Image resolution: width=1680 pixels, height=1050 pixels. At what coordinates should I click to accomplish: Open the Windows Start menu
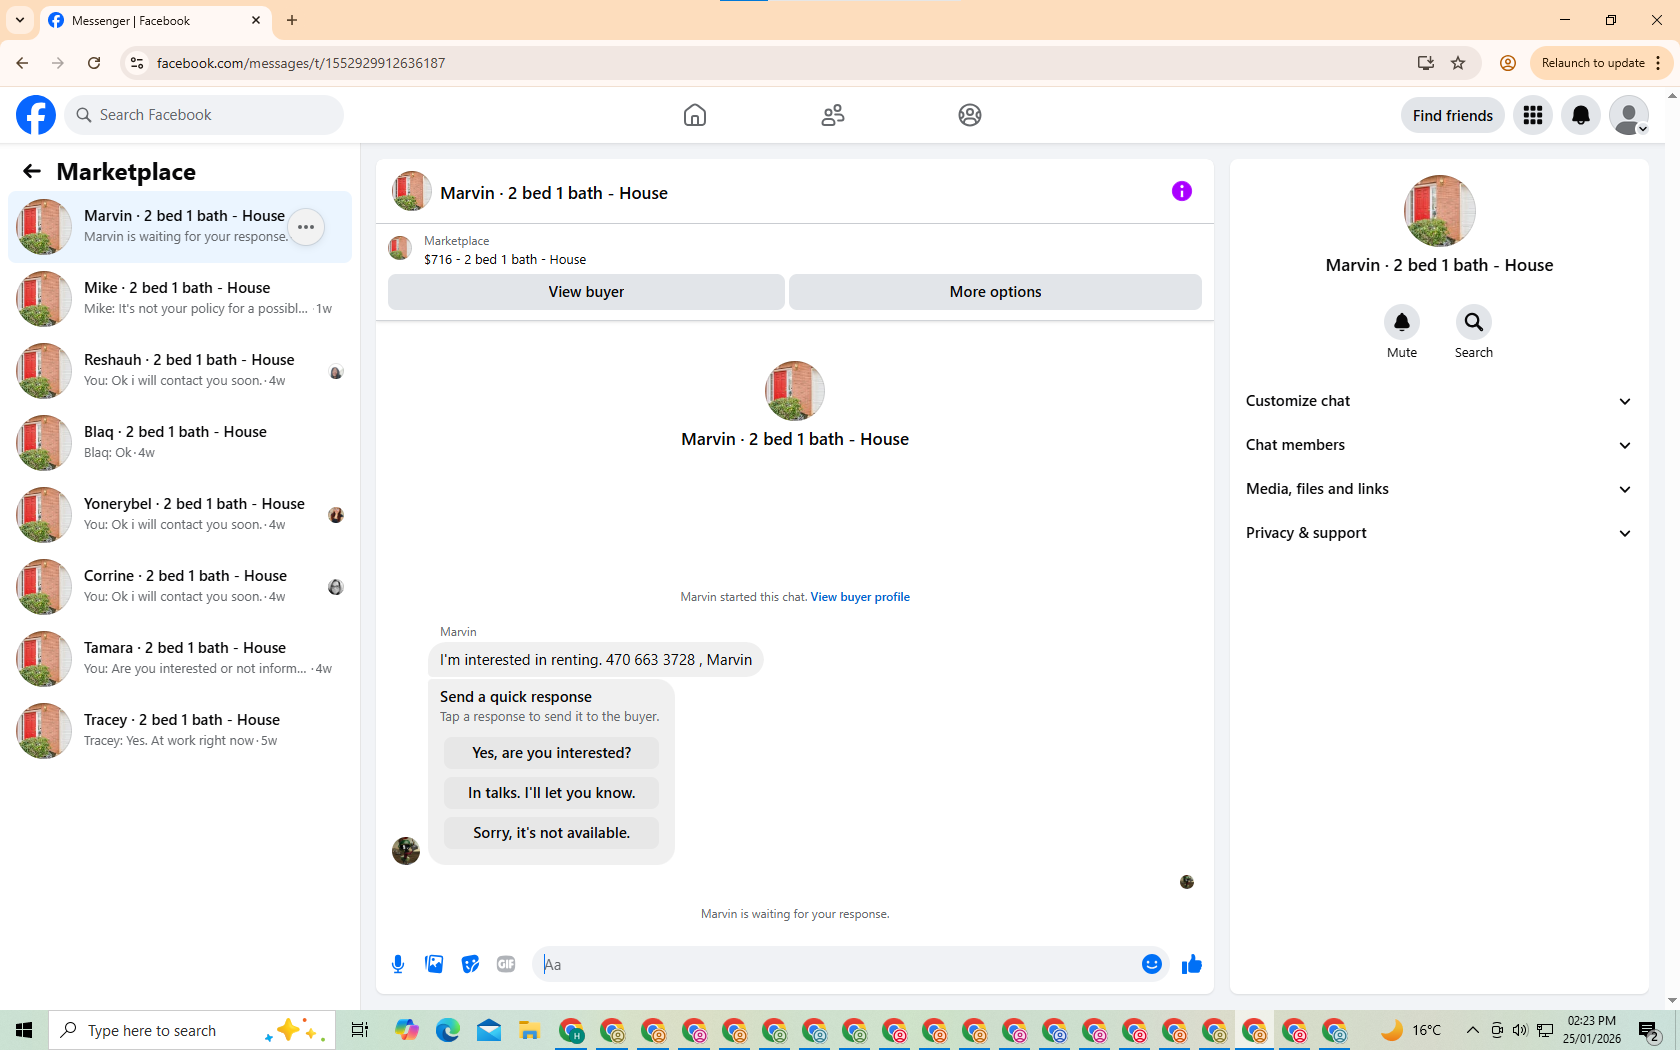[24, 1030]
